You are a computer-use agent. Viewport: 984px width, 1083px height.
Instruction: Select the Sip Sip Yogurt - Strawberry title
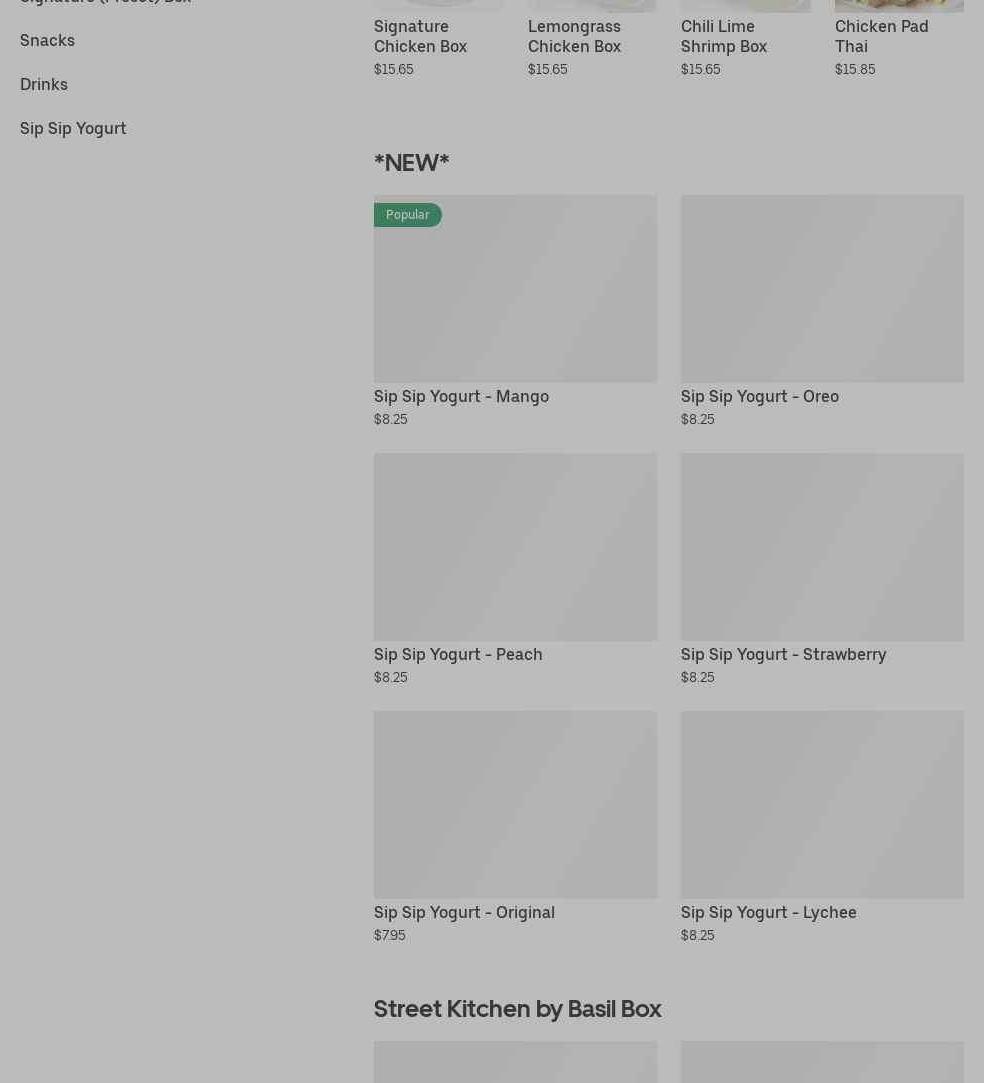coord(783,655)
